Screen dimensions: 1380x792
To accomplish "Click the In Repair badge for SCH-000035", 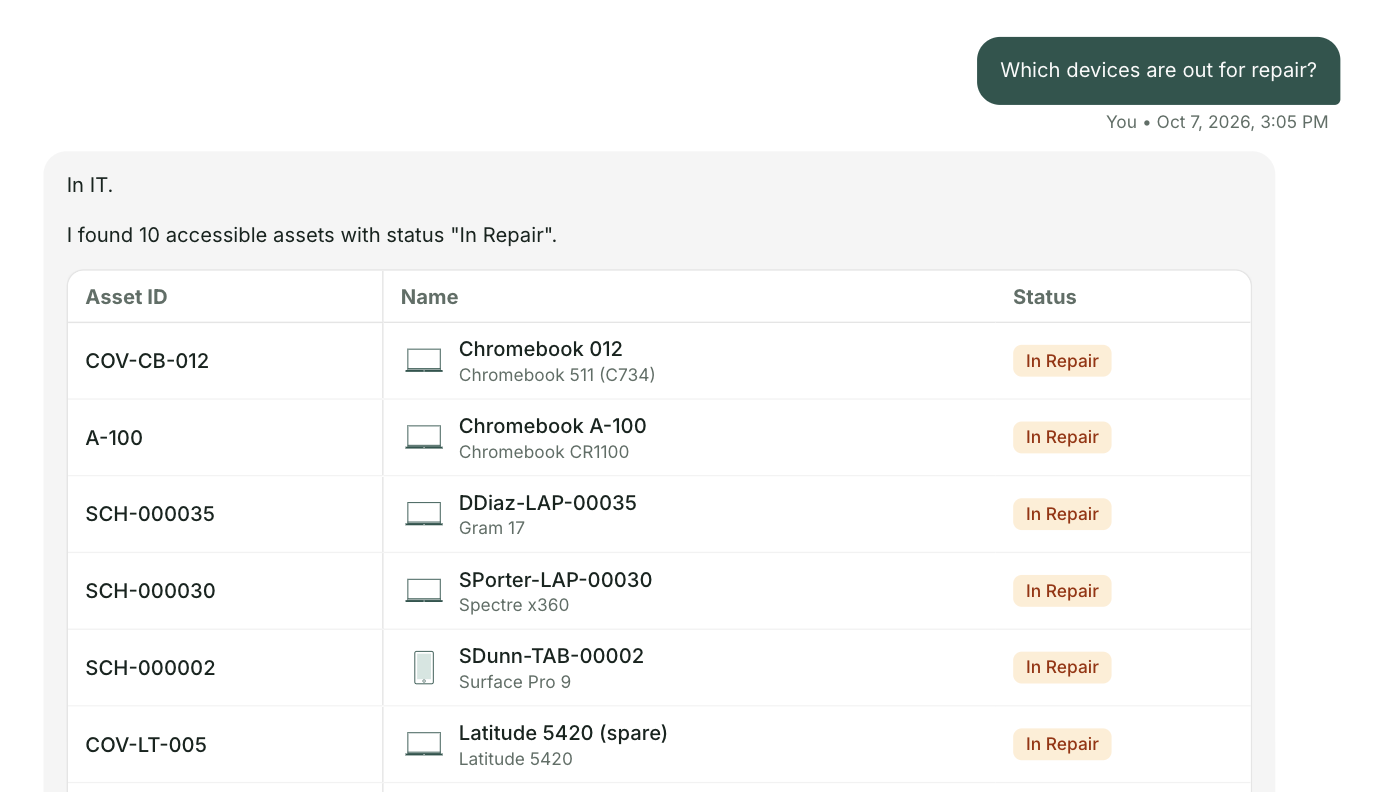I will (x=1062, y=514).
